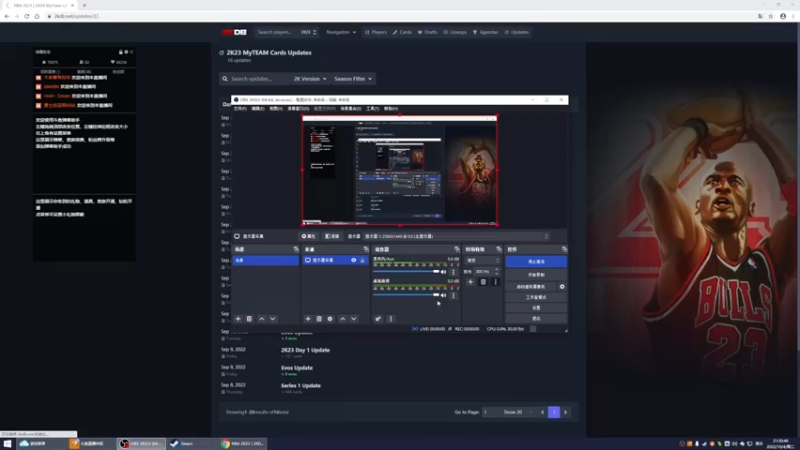Open the Windows Start menu

[7, 443]
